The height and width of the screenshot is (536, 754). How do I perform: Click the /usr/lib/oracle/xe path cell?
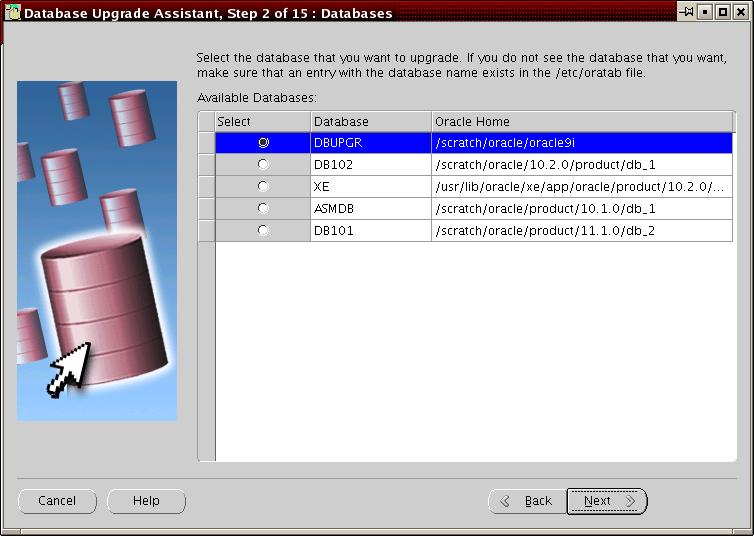tap(582, 187)
